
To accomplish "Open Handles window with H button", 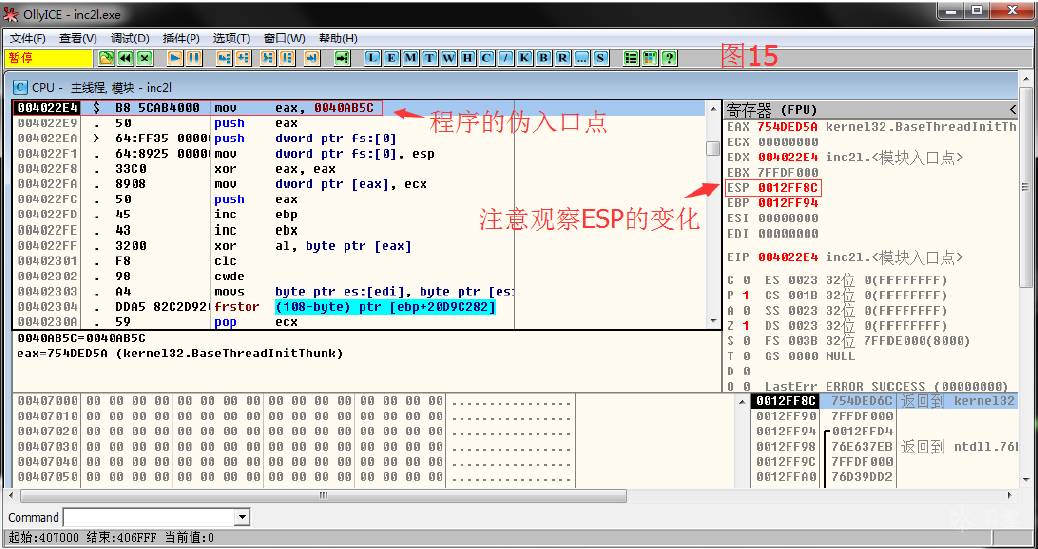I will [467, 58].
